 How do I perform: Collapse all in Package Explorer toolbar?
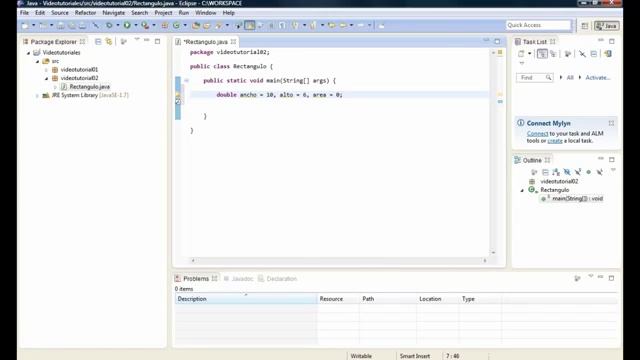tap(98, 41)
